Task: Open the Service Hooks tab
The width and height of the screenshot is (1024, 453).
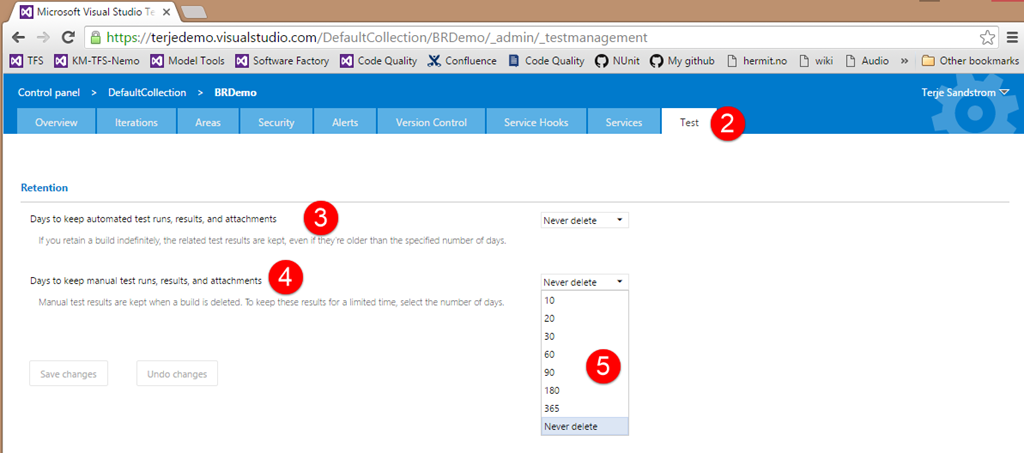Action: [536, 123]
